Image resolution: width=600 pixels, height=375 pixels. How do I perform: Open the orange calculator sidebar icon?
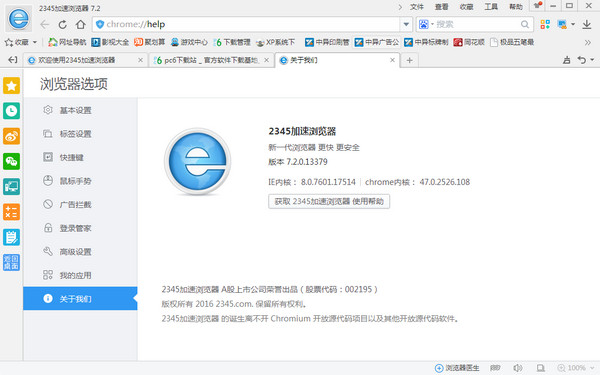(11, 212)
